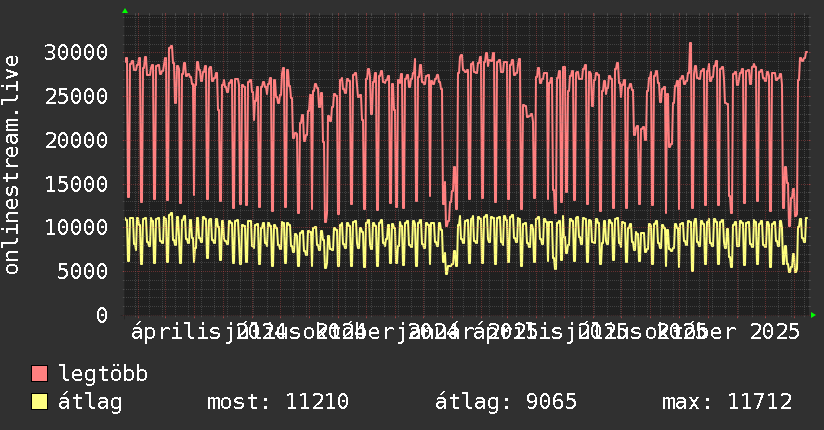Click the red legtöbb legend swatch
Image resolution: width=824 pixels, height=430 pixels.
click(x=40, y=374)
